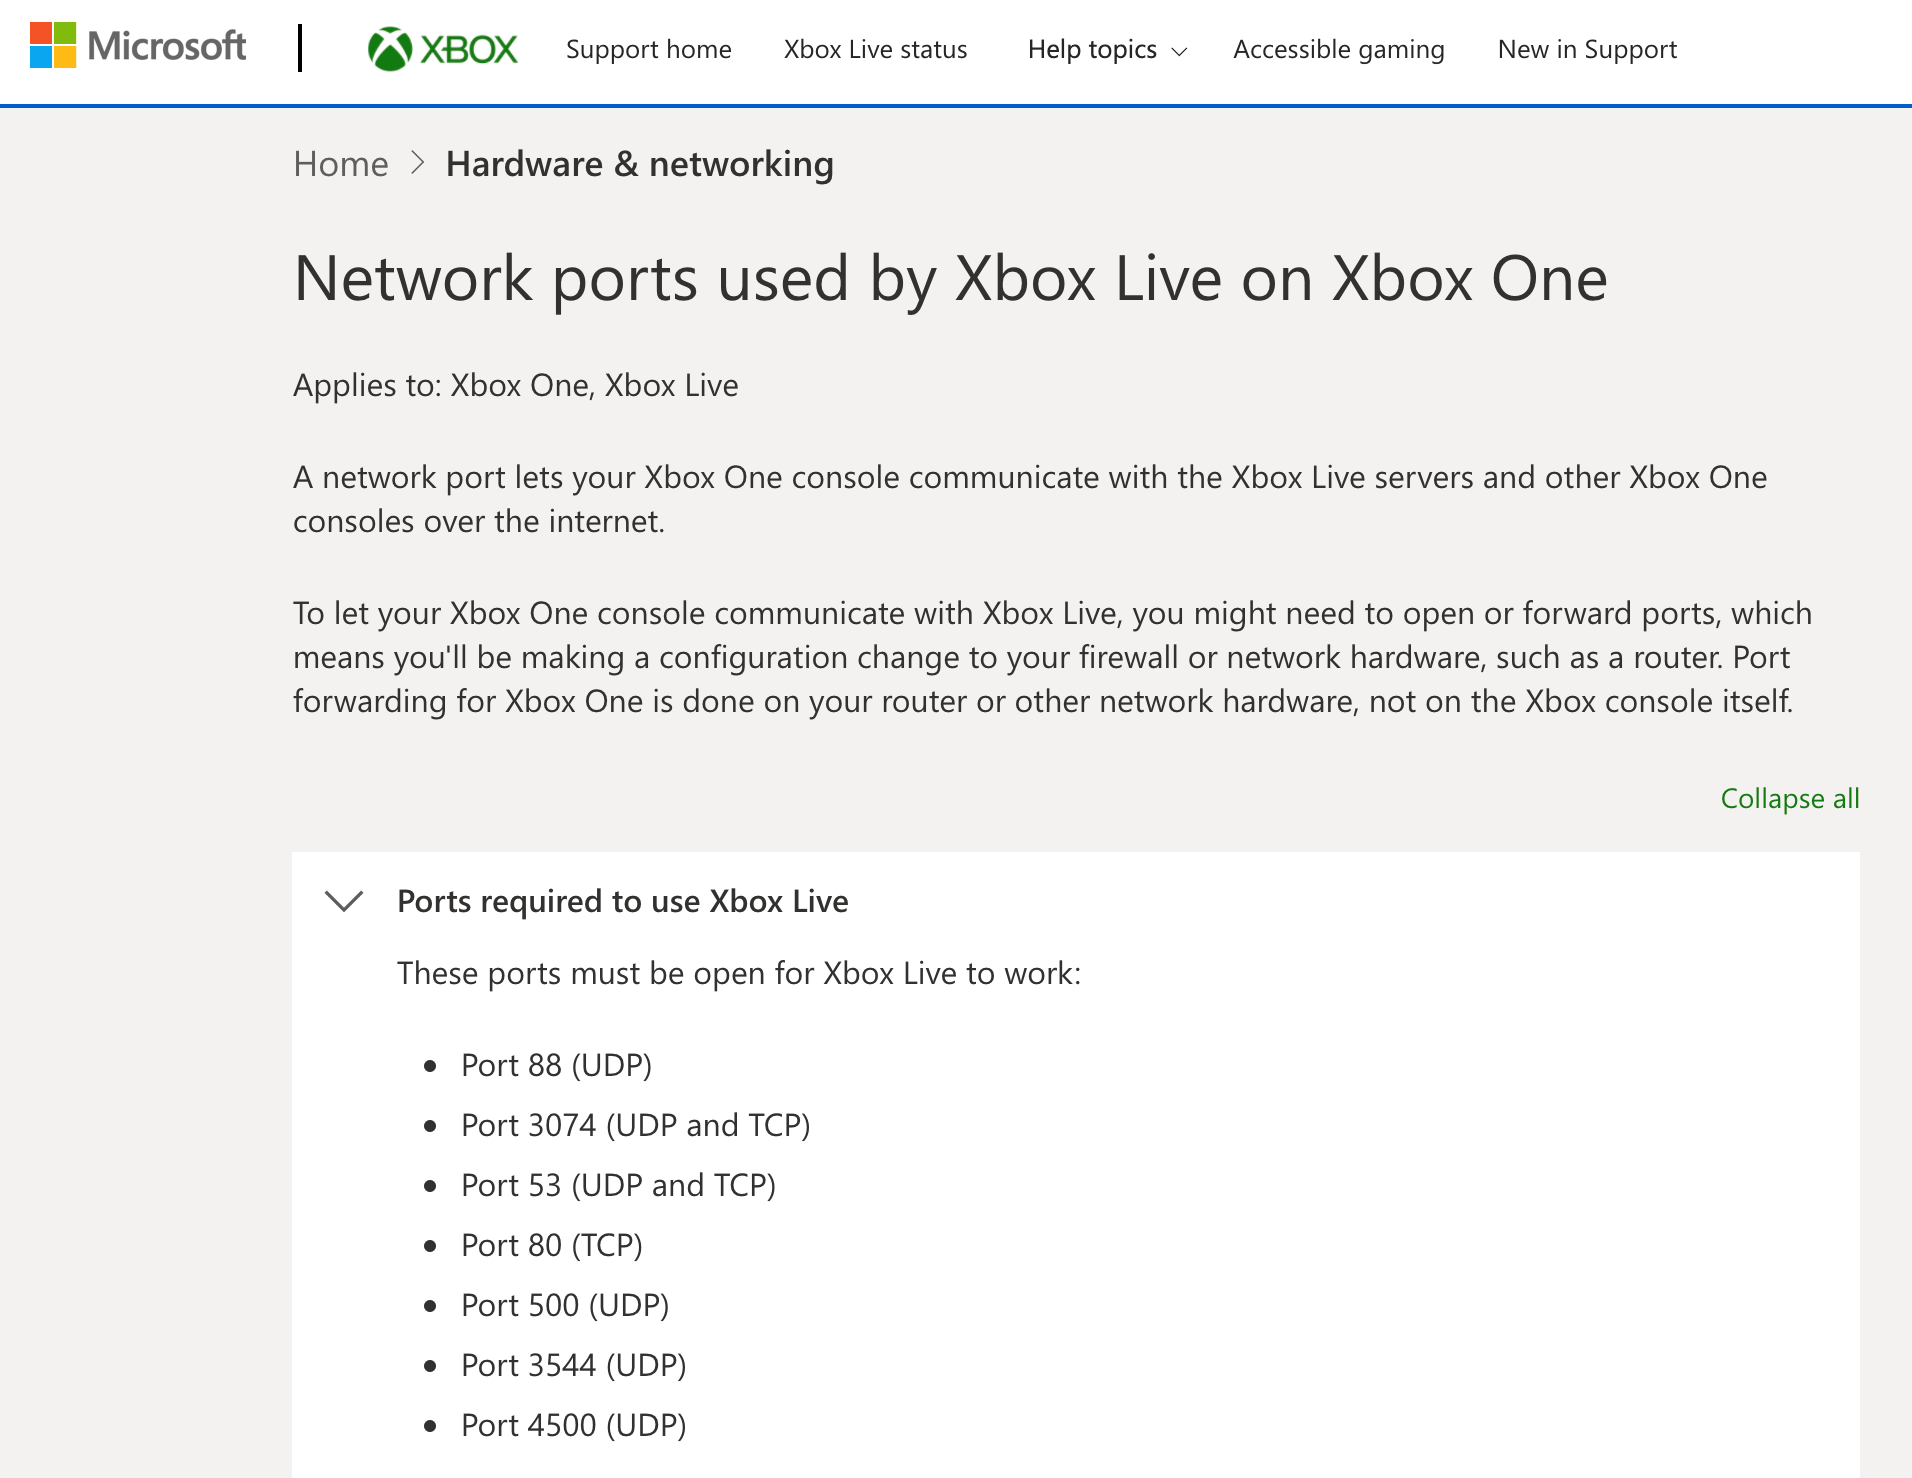Click the Port 3074 (UDP and TCP) item
This screenshot has width=1912, height=1478.
635,1125
